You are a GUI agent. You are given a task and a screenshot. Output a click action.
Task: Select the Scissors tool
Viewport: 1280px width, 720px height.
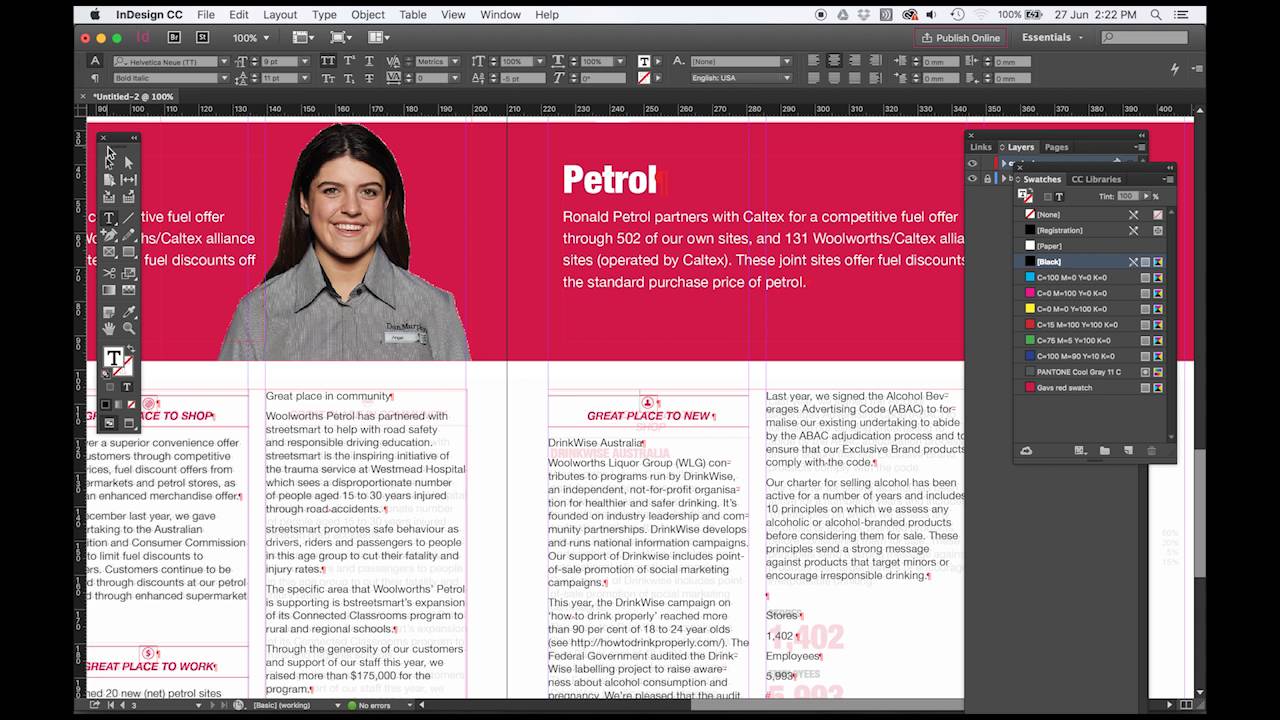pos(109,273)
